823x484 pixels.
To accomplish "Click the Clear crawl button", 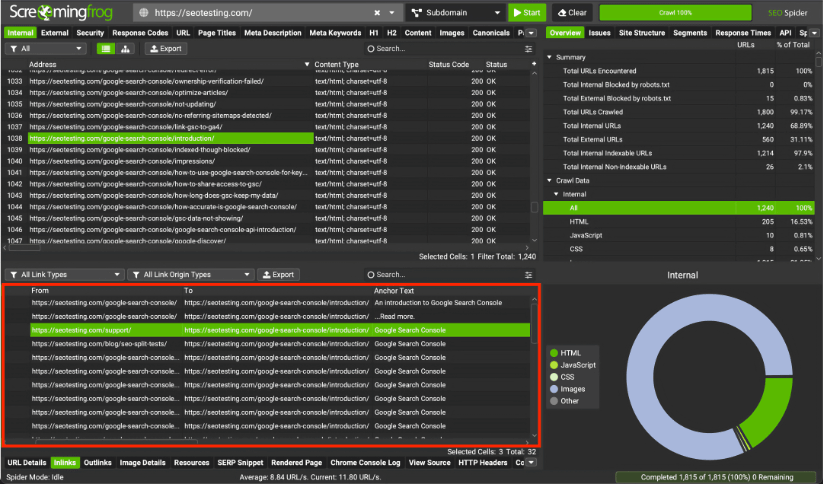I will tap(571, 13).
